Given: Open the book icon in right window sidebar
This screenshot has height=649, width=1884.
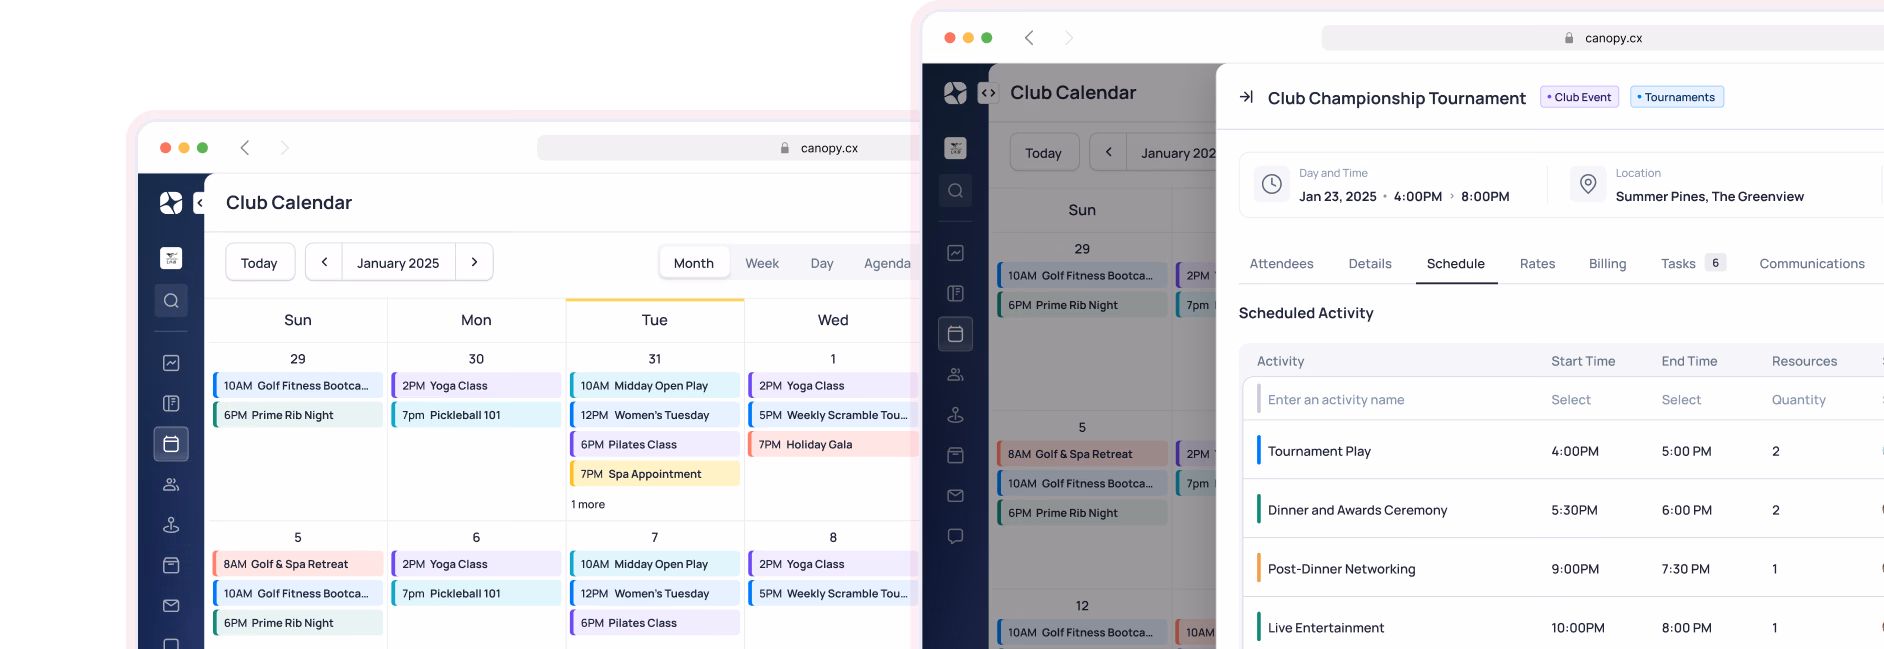Looking at the screenshot, I should pos(955,293).
